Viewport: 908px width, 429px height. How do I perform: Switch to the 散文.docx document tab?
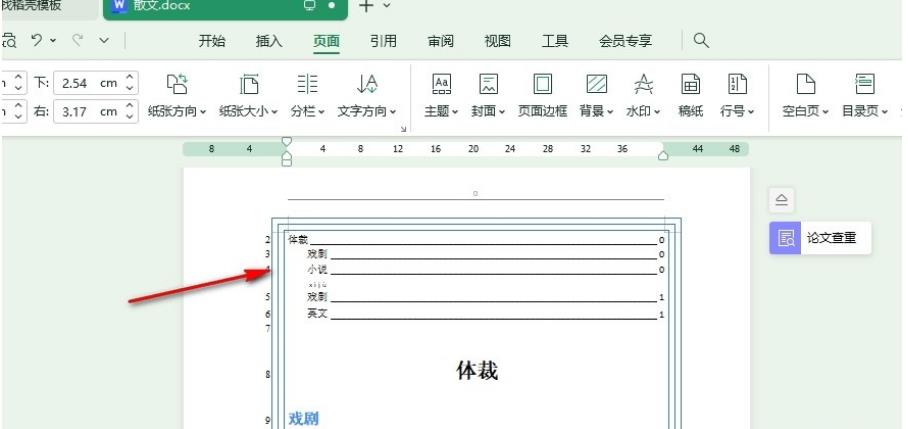coord(225,8)
